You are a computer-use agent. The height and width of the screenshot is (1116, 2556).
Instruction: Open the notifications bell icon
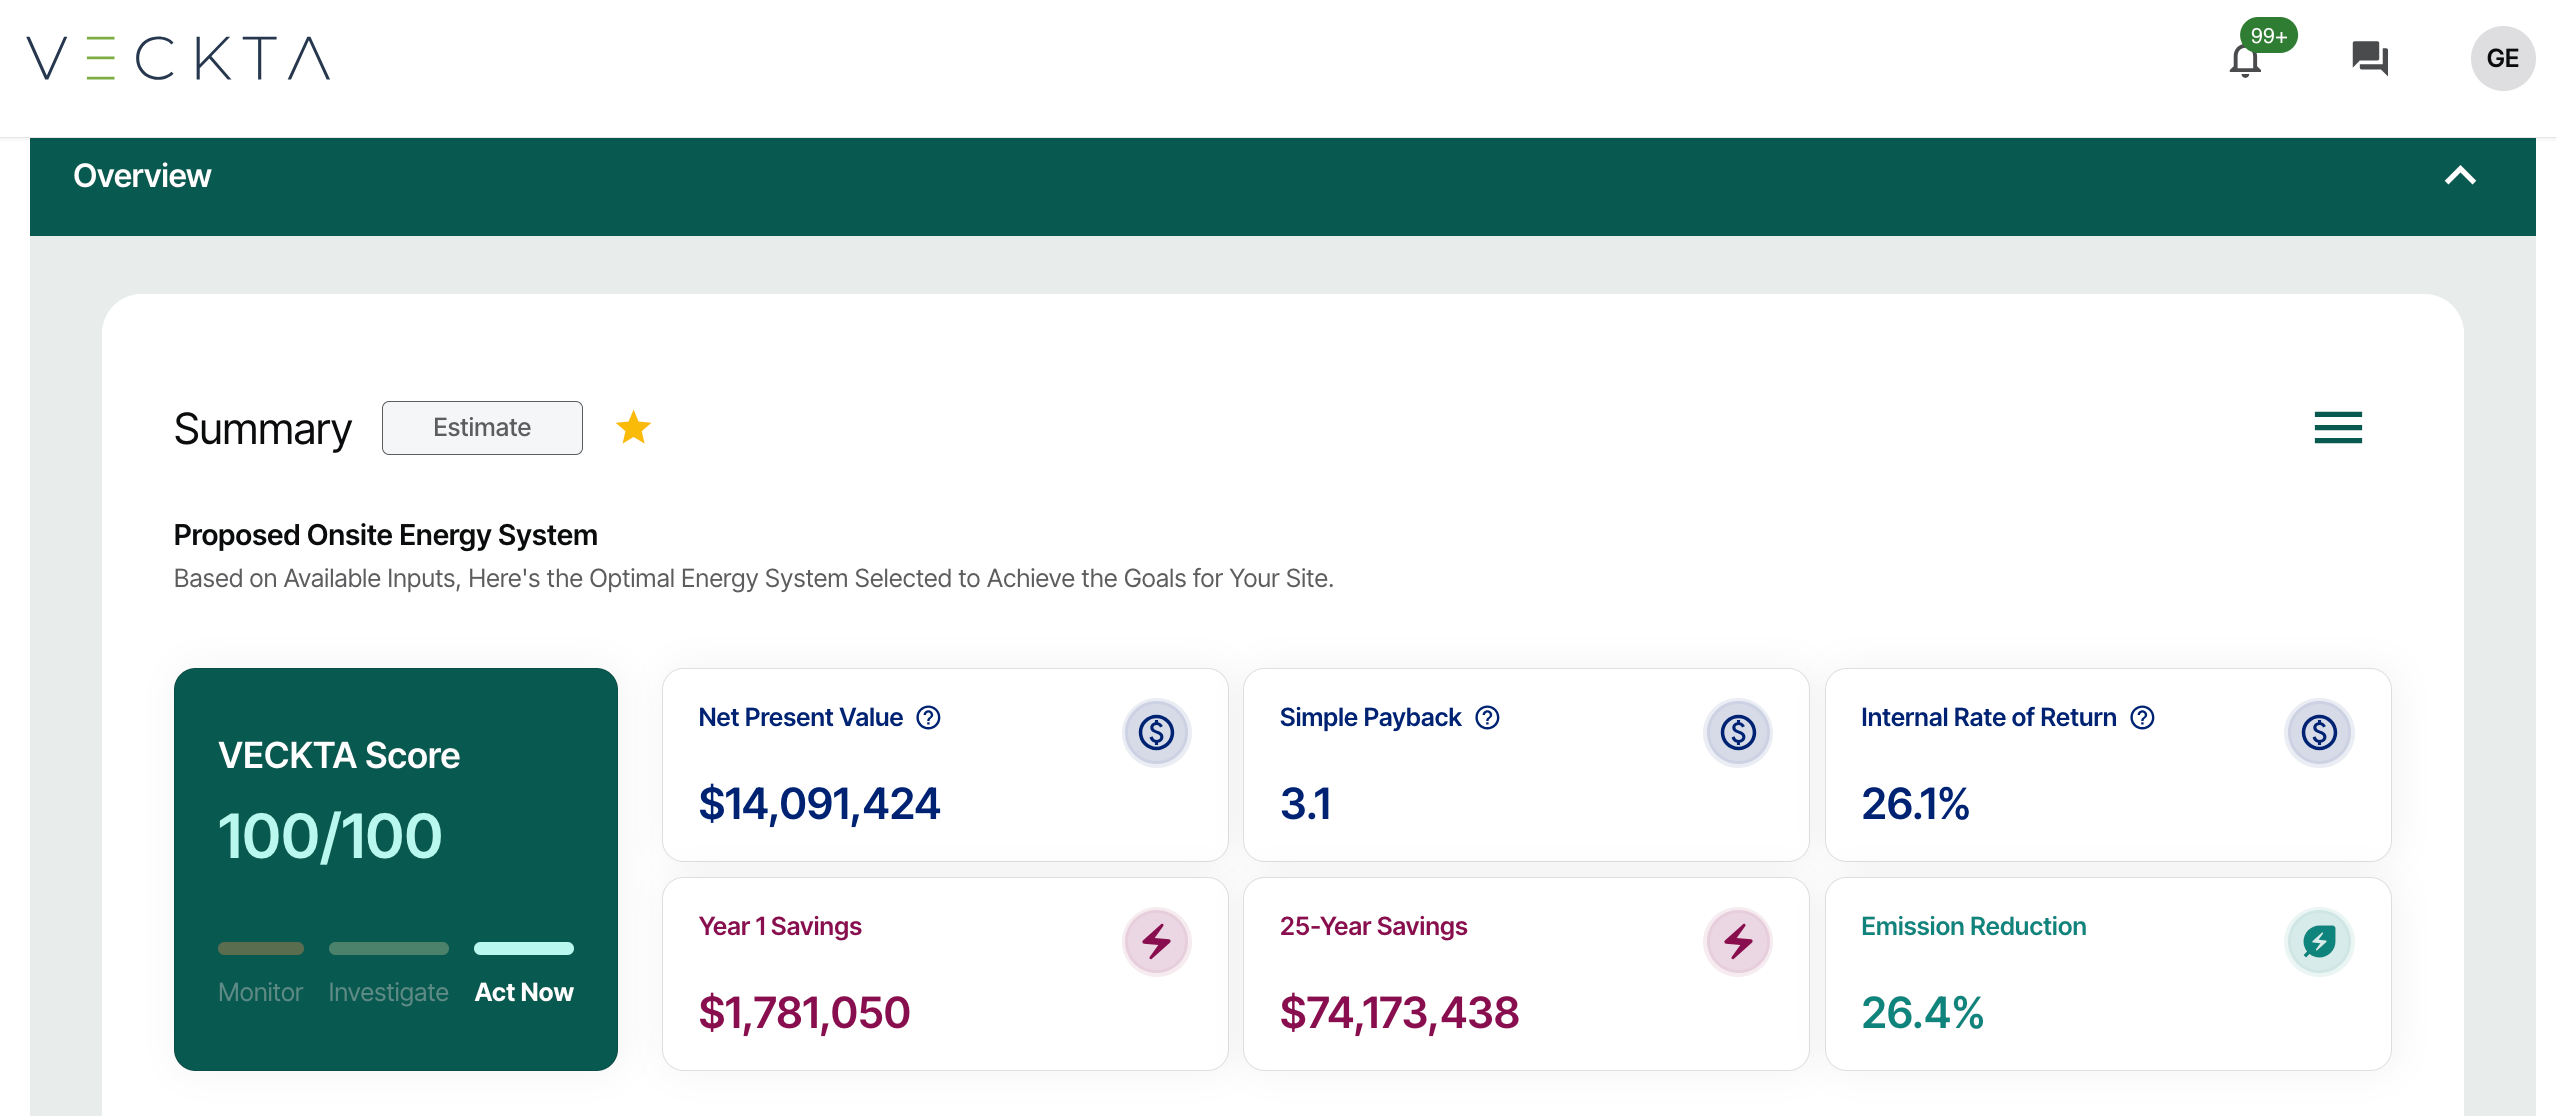tap(2245, 60)
